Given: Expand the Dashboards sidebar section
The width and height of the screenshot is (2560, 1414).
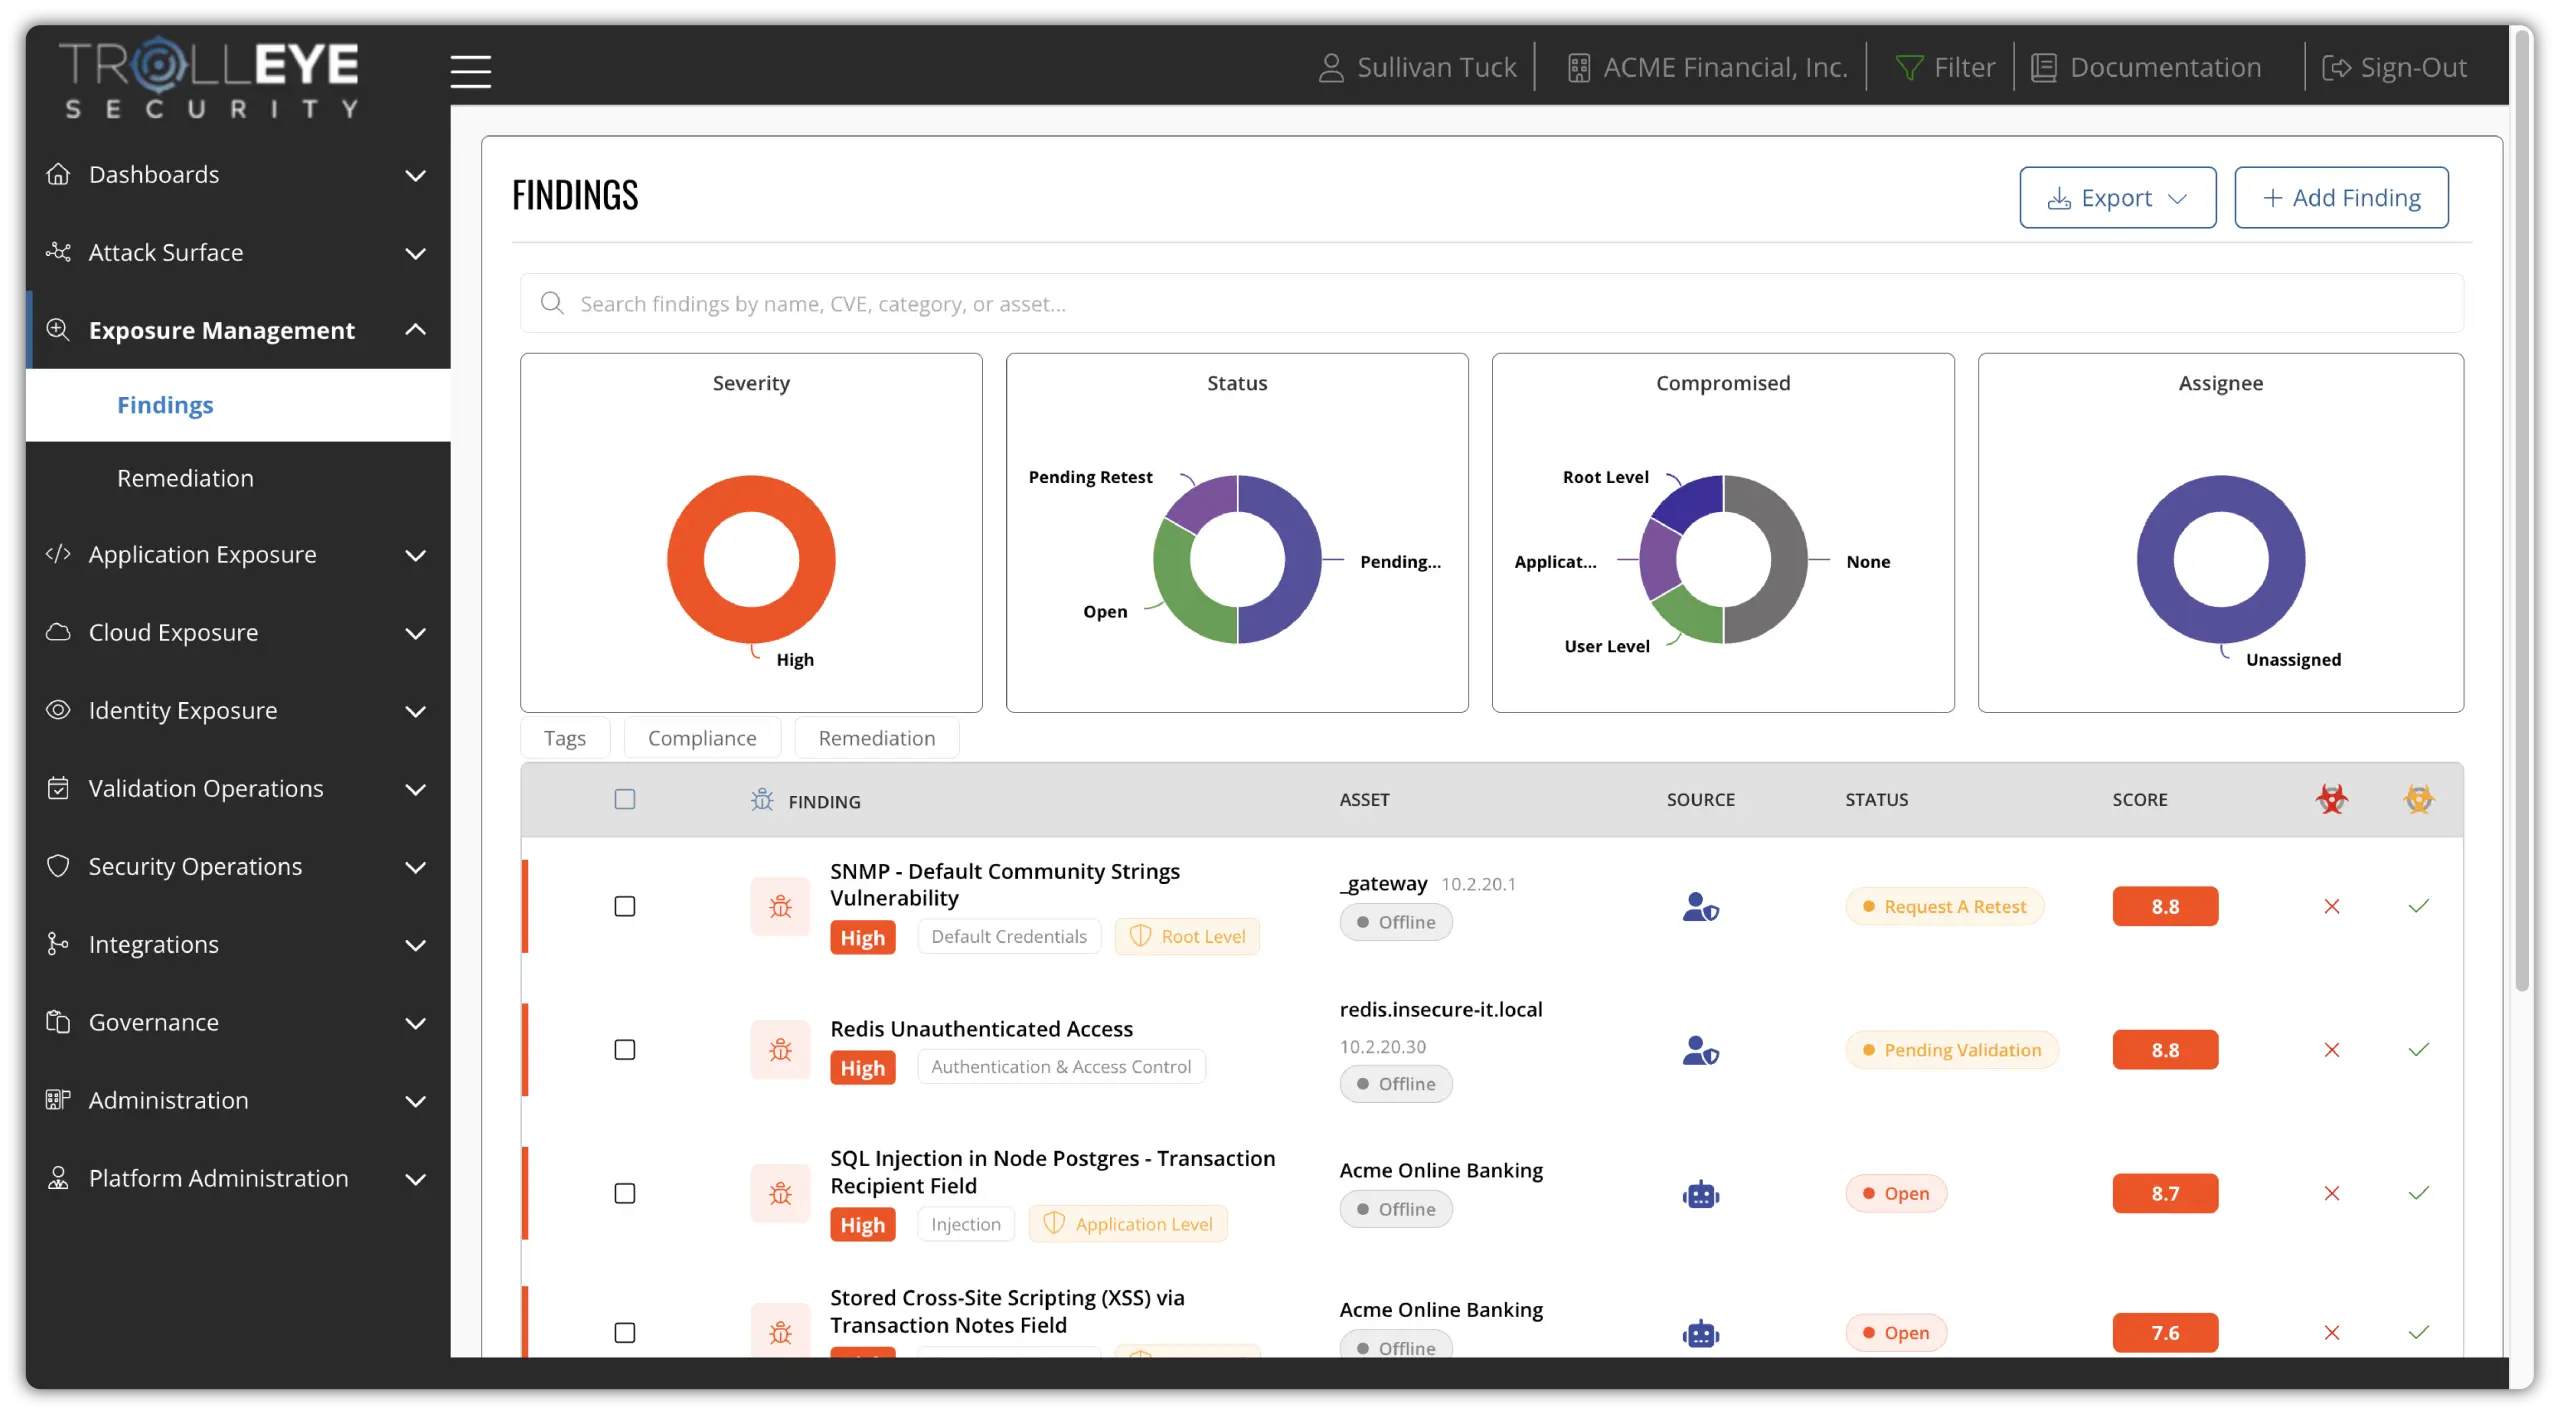Looking at the screenshot, I should (238, 175).
